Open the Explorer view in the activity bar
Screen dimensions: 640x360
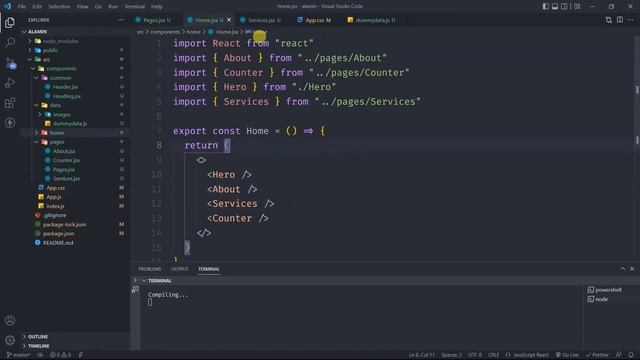(10, 22)
